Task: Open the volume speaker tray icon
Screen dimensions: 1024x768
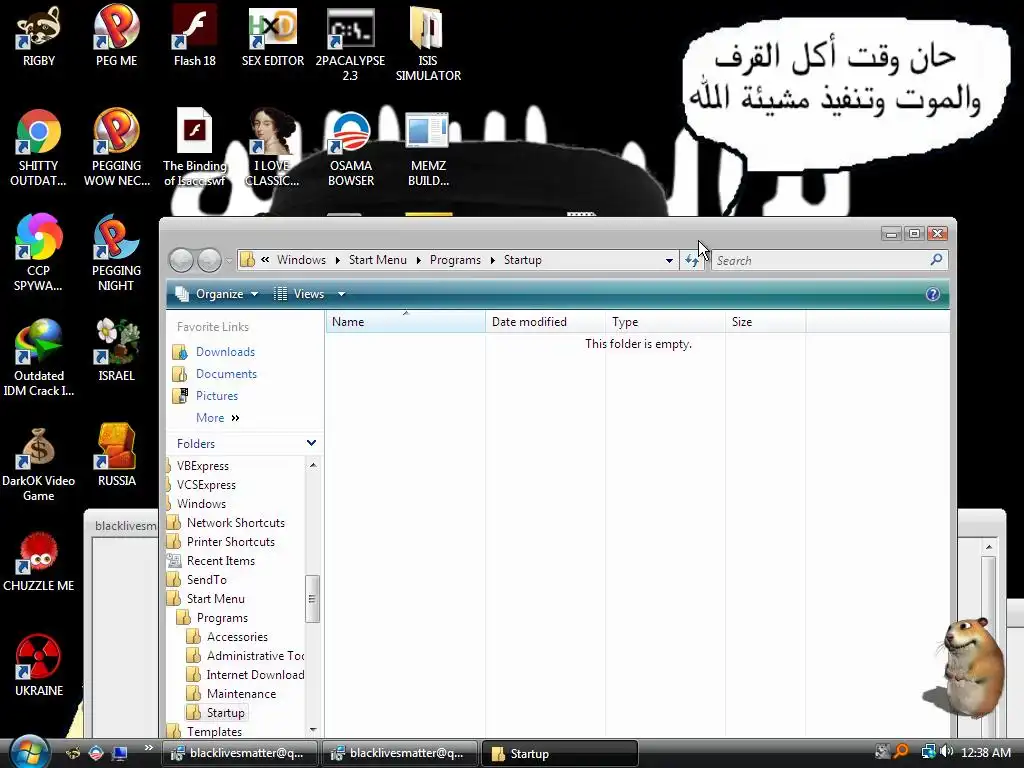Action: coord(947,752)
